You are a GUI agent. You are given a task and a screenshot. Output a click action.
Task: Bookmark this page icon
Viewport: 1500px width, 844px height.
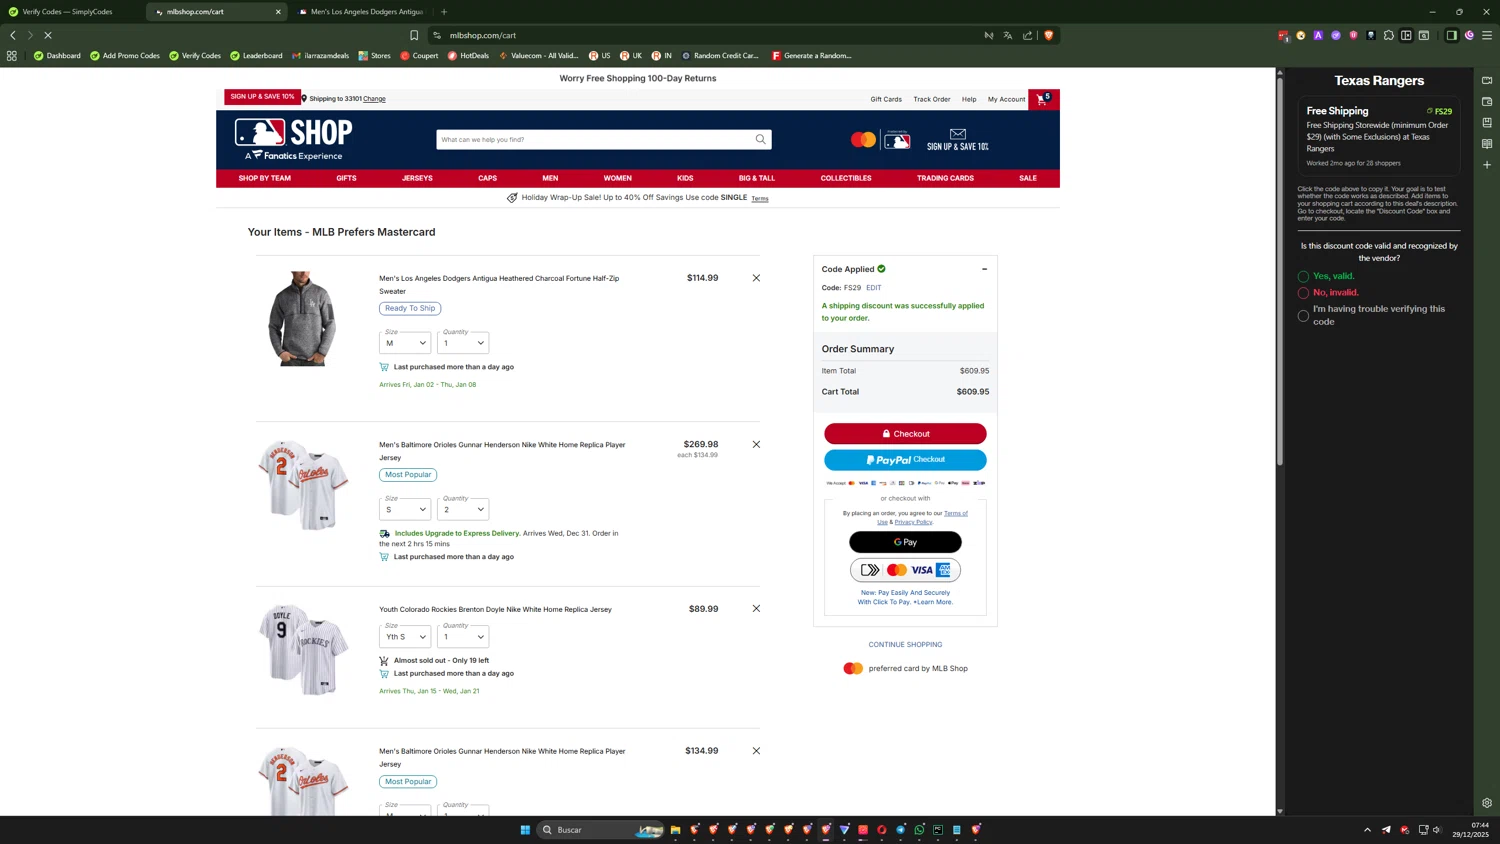tap(414, 35)
